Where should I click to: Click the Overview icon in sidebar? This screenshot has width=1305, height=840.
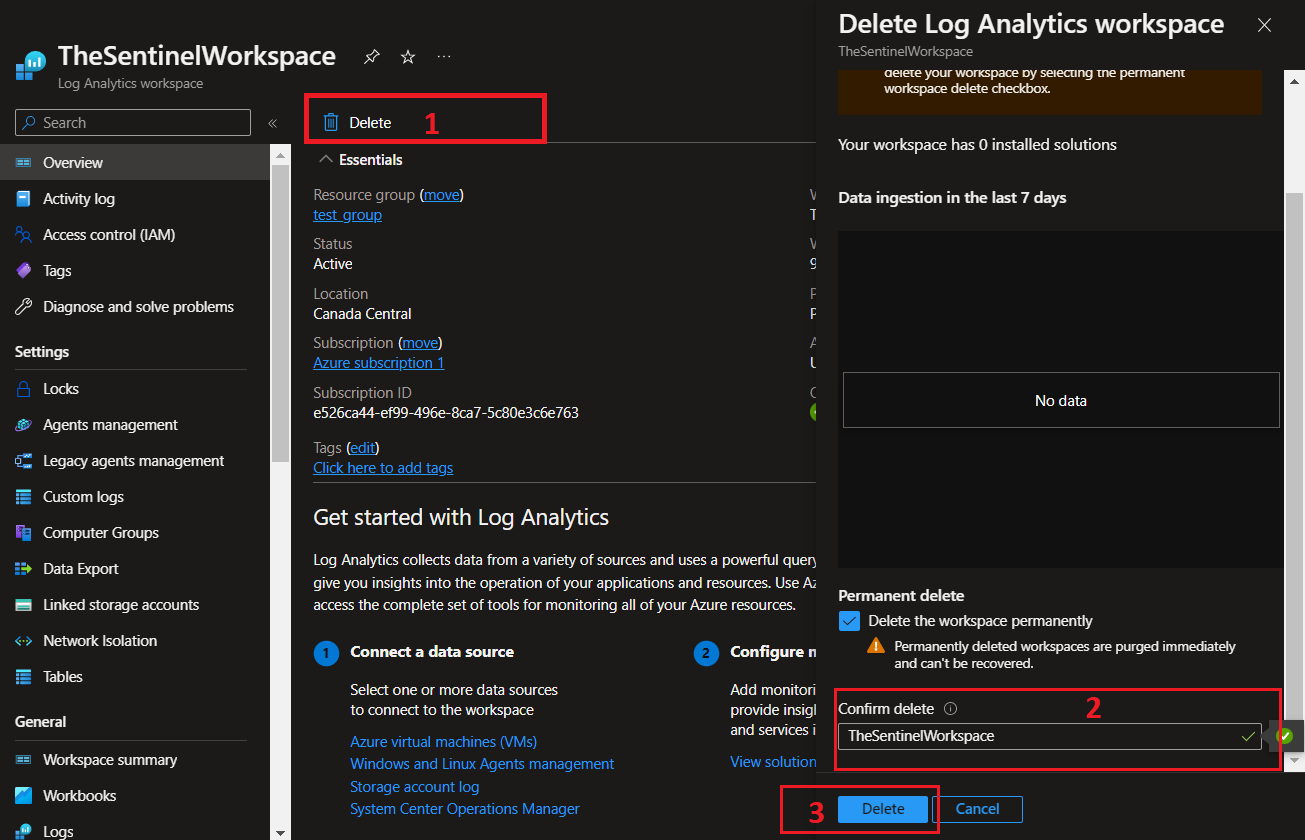pos(23,162)
